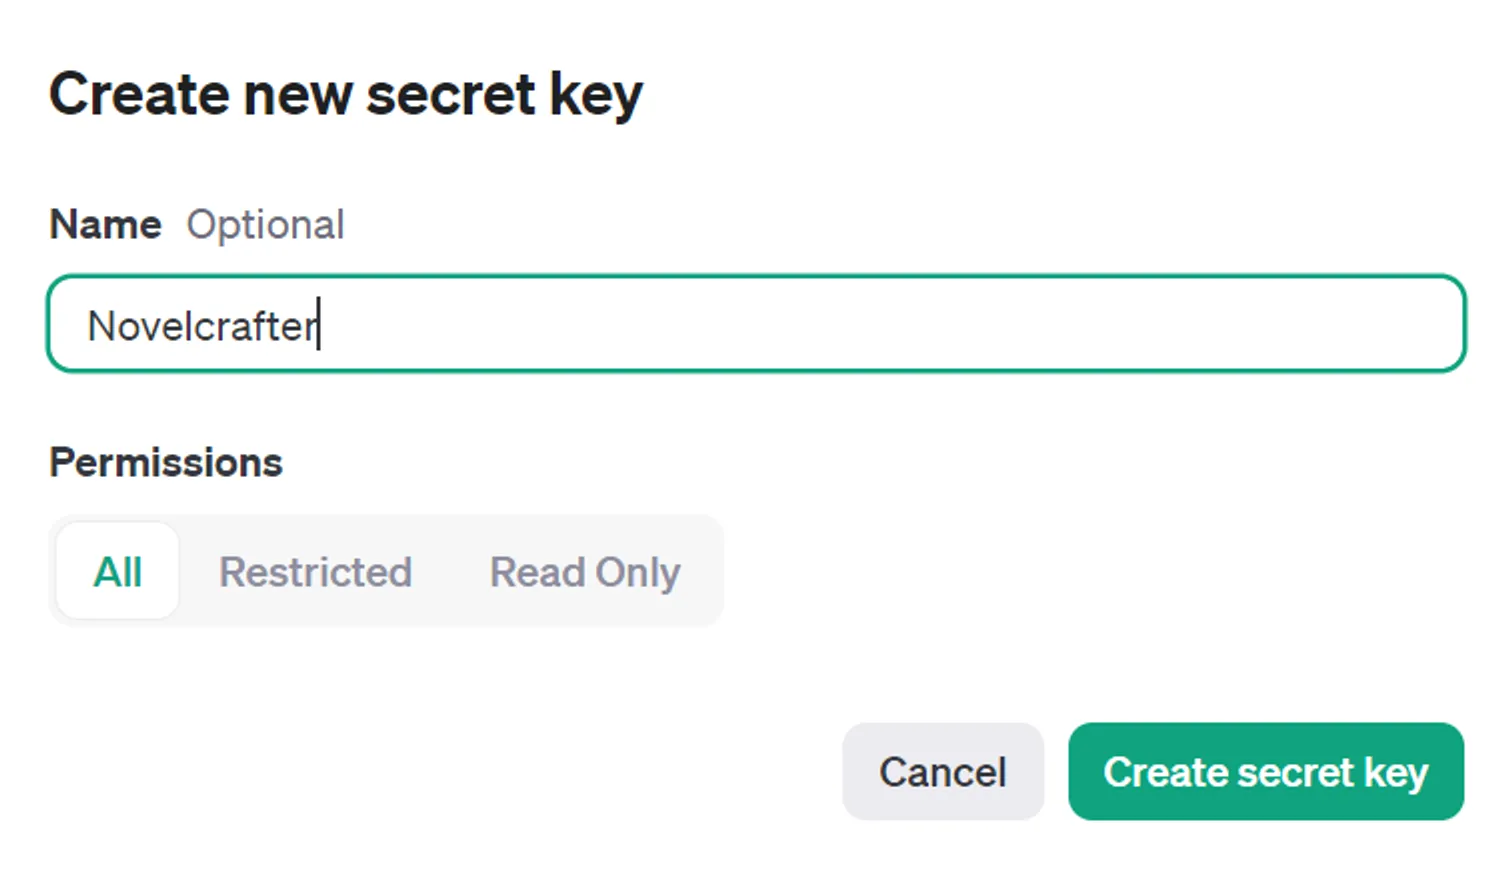The image size is (1510, 886).
Task: Activate the highlighted All segment
Action: (x=117, y=571)
